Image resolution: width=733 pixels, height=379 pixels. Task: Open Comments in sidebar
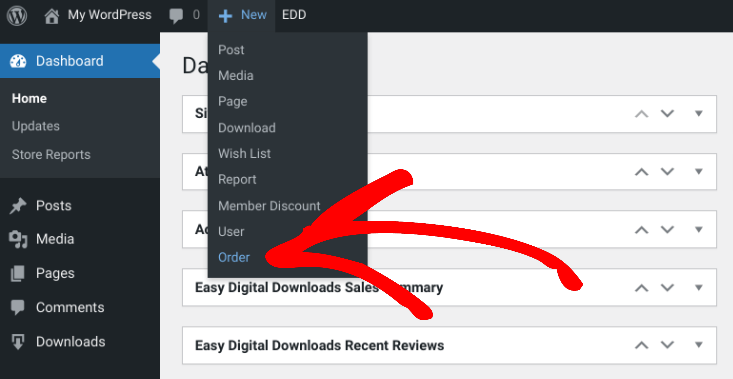pos(70,307)
